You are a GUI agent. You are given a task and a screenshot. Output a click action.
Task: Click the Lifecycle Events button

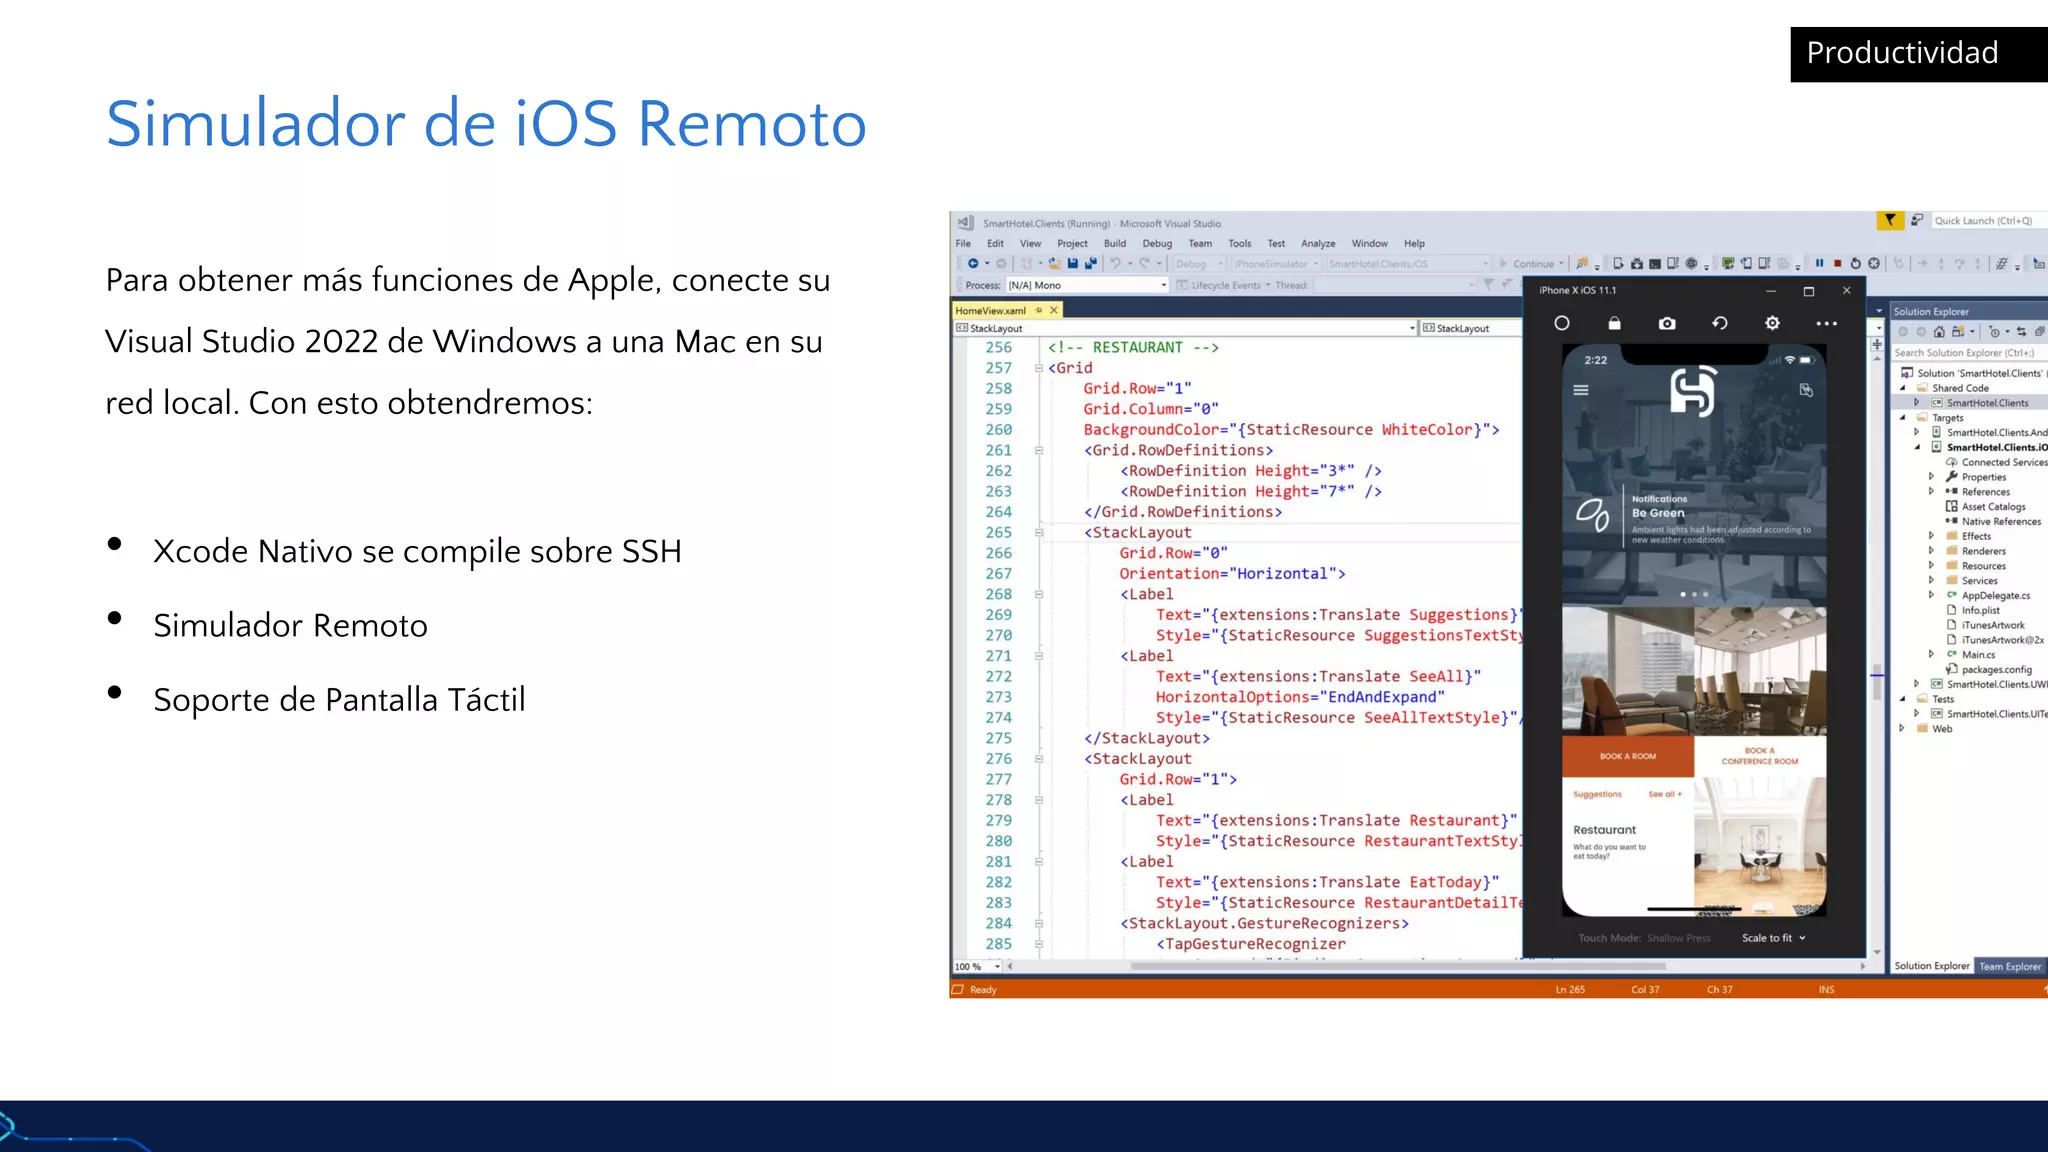click(1224, 285)
